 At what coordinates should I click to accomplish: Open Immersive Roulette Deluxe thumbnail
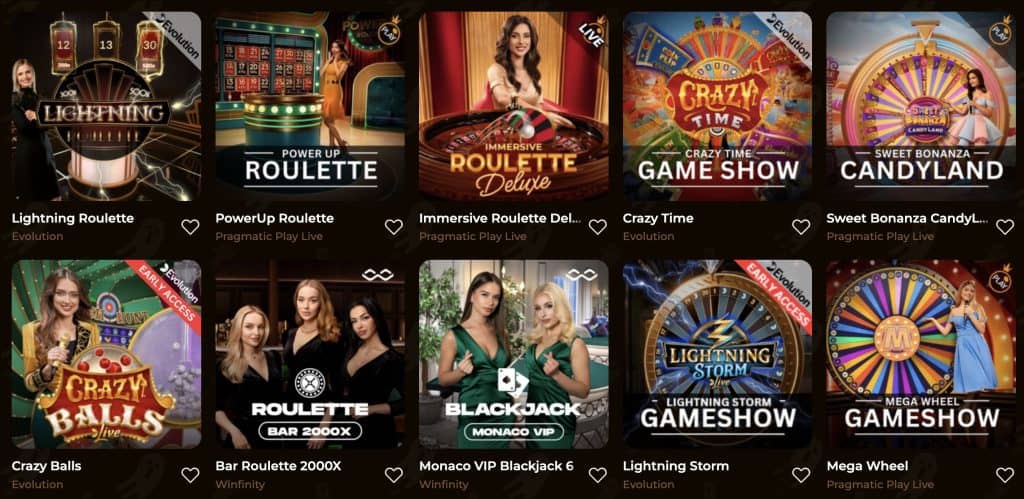pyautogui.click(x=514, y=106)
